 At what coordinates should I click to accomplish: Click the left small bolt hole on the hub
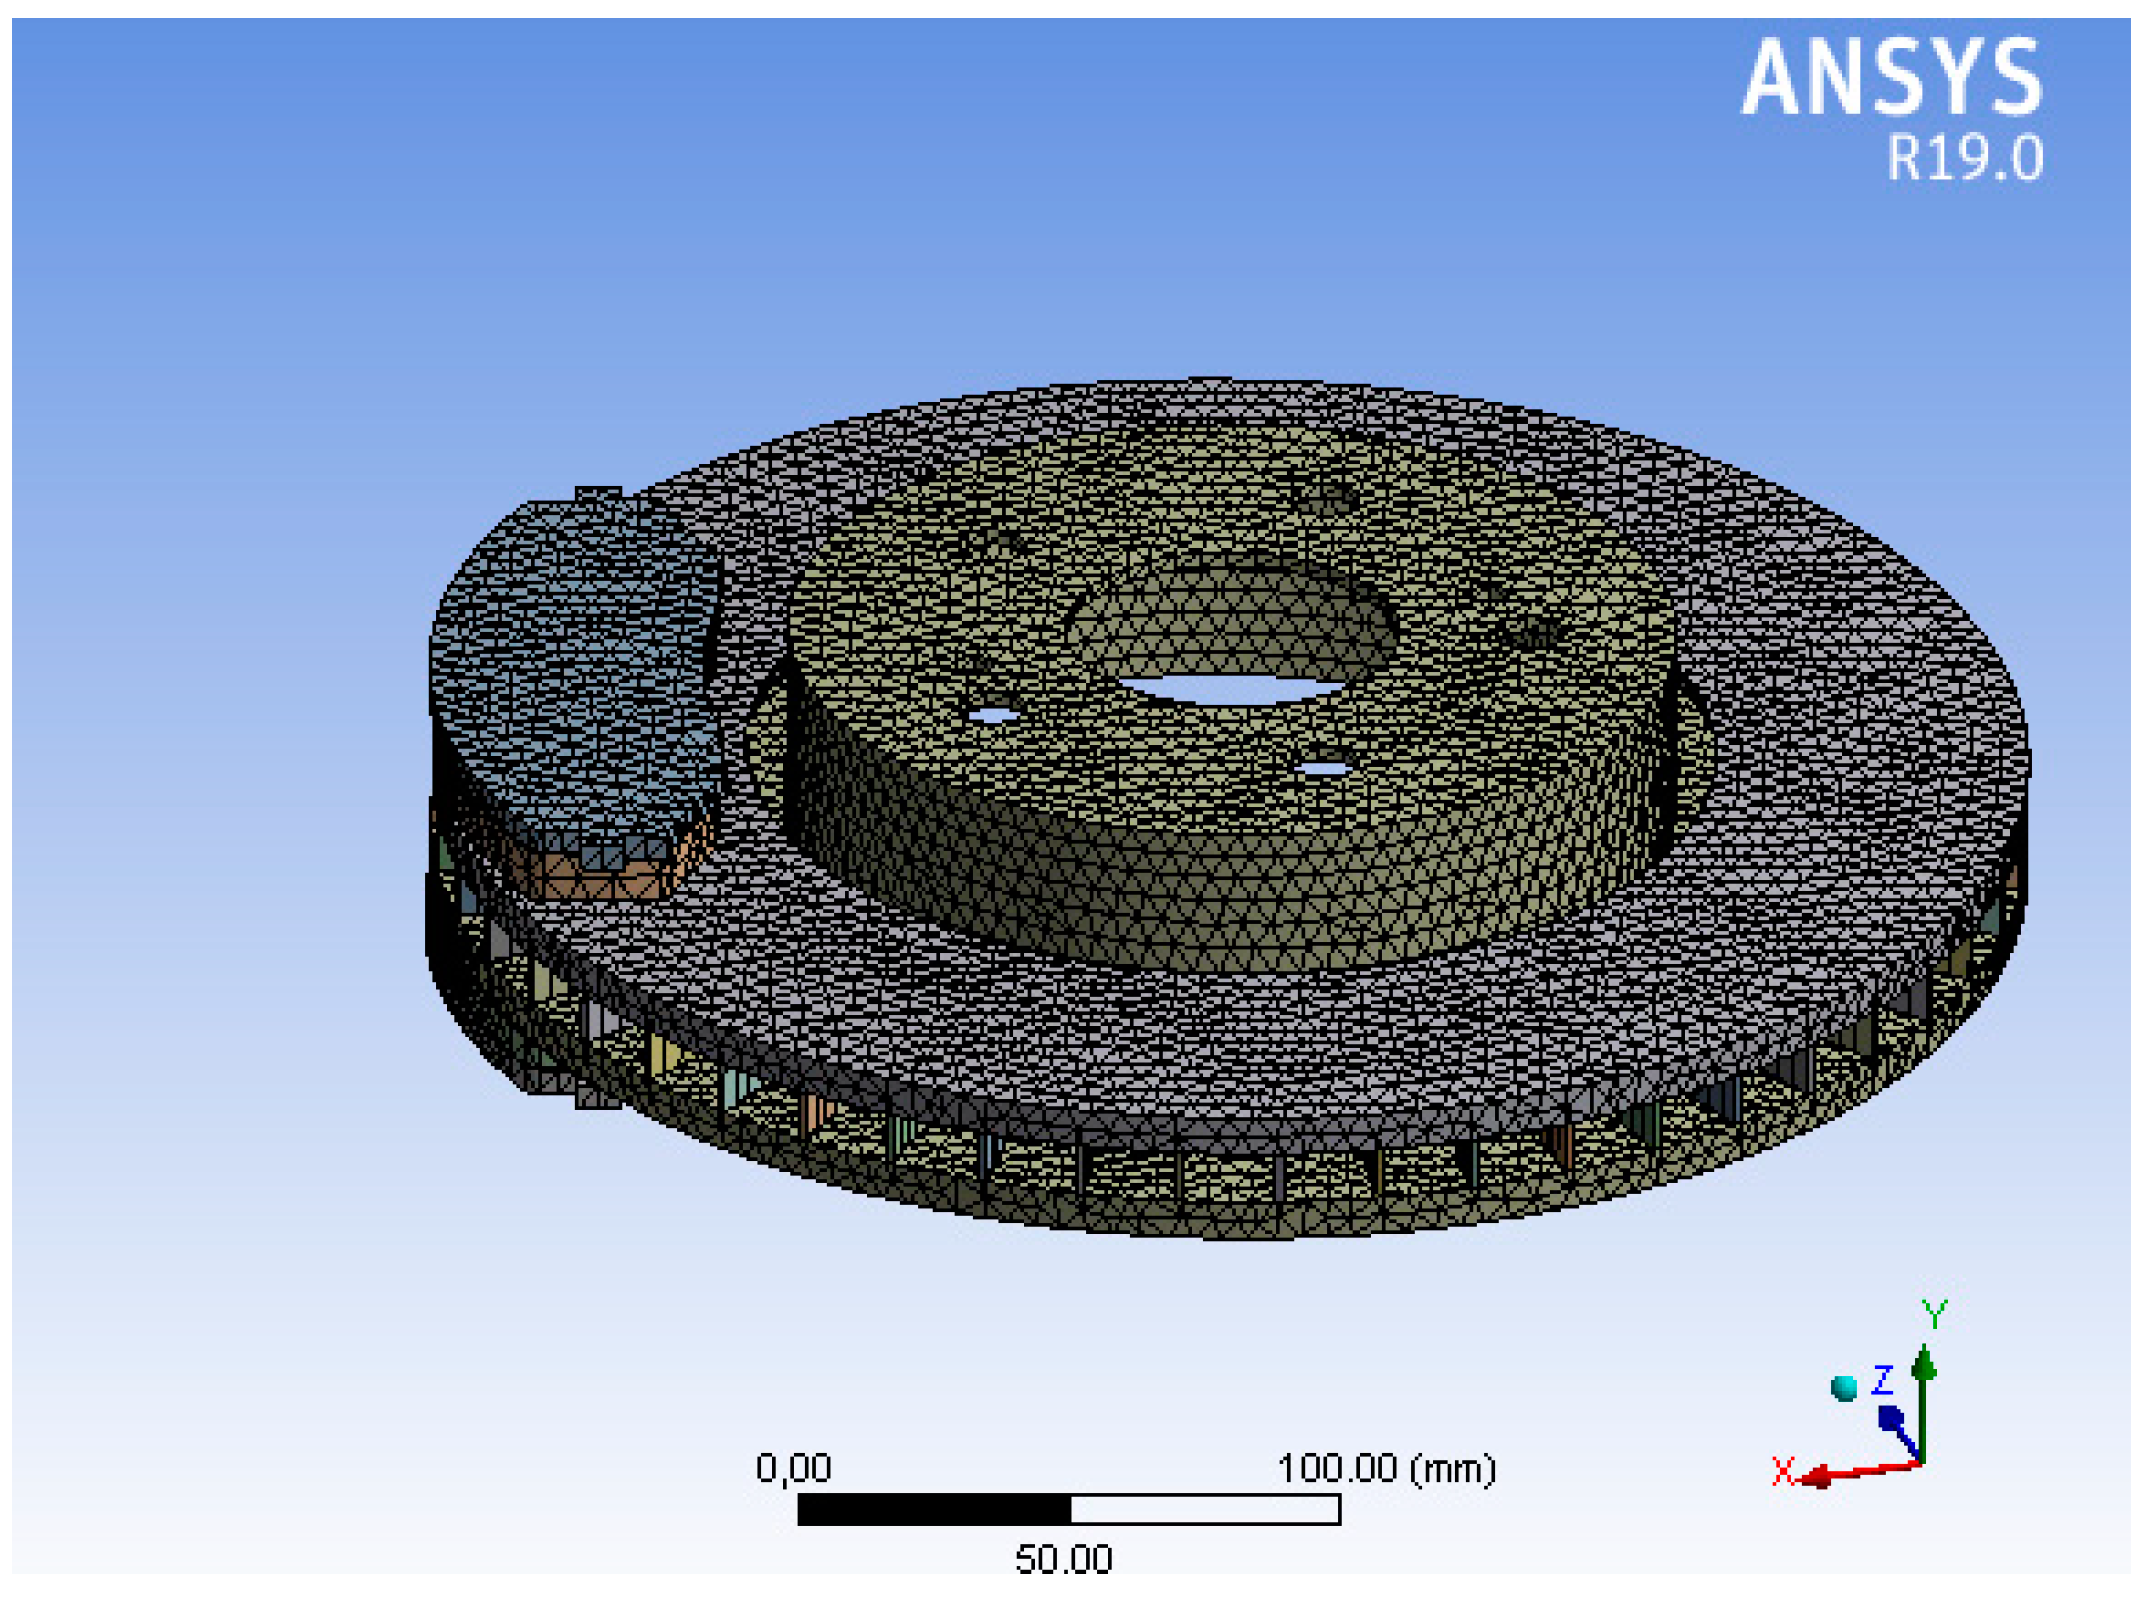pyautogui.click(x=992, y=715)
